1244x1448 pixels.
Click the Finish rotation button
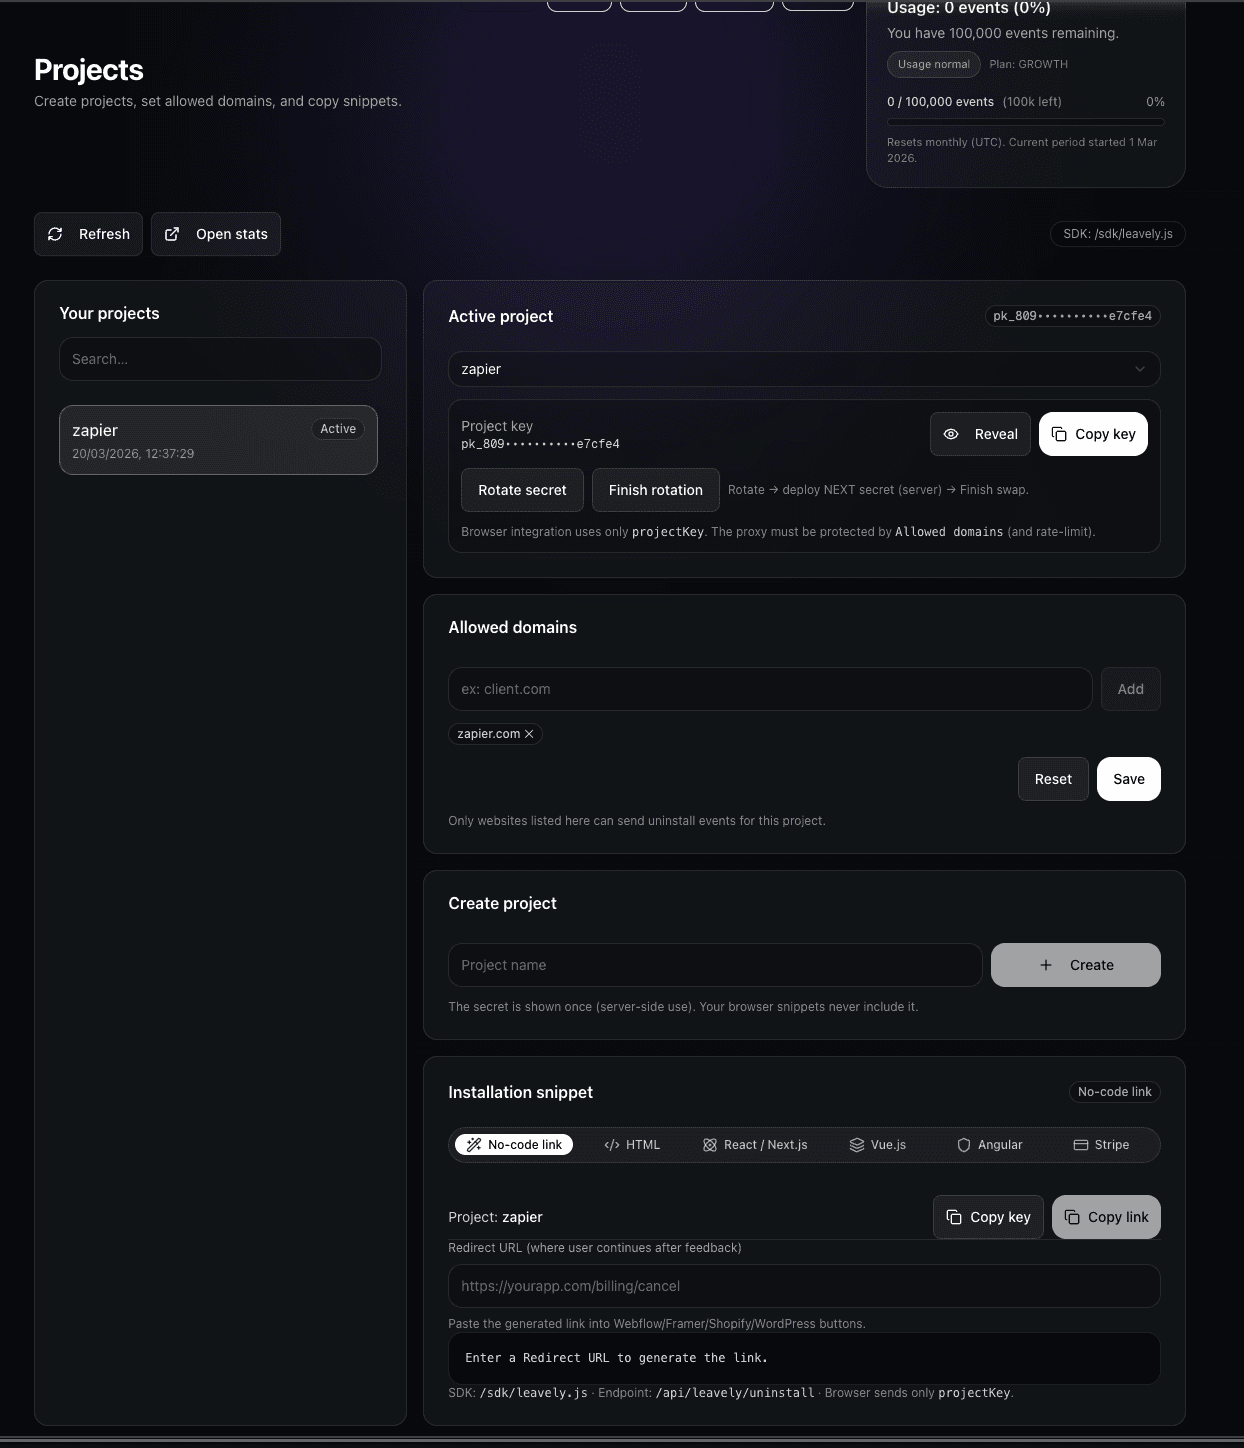(655, 490)
